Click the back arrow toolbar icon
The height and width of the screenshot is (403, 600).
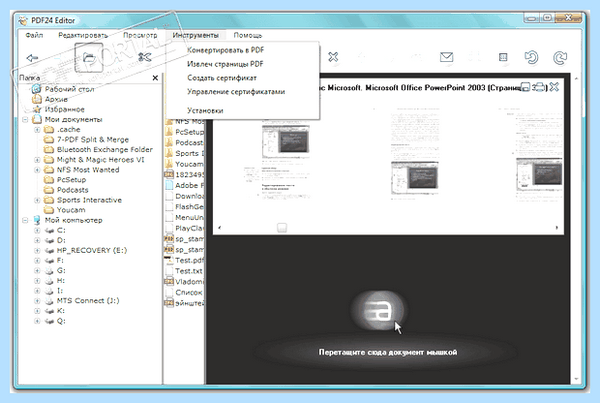tap(33, 58)
